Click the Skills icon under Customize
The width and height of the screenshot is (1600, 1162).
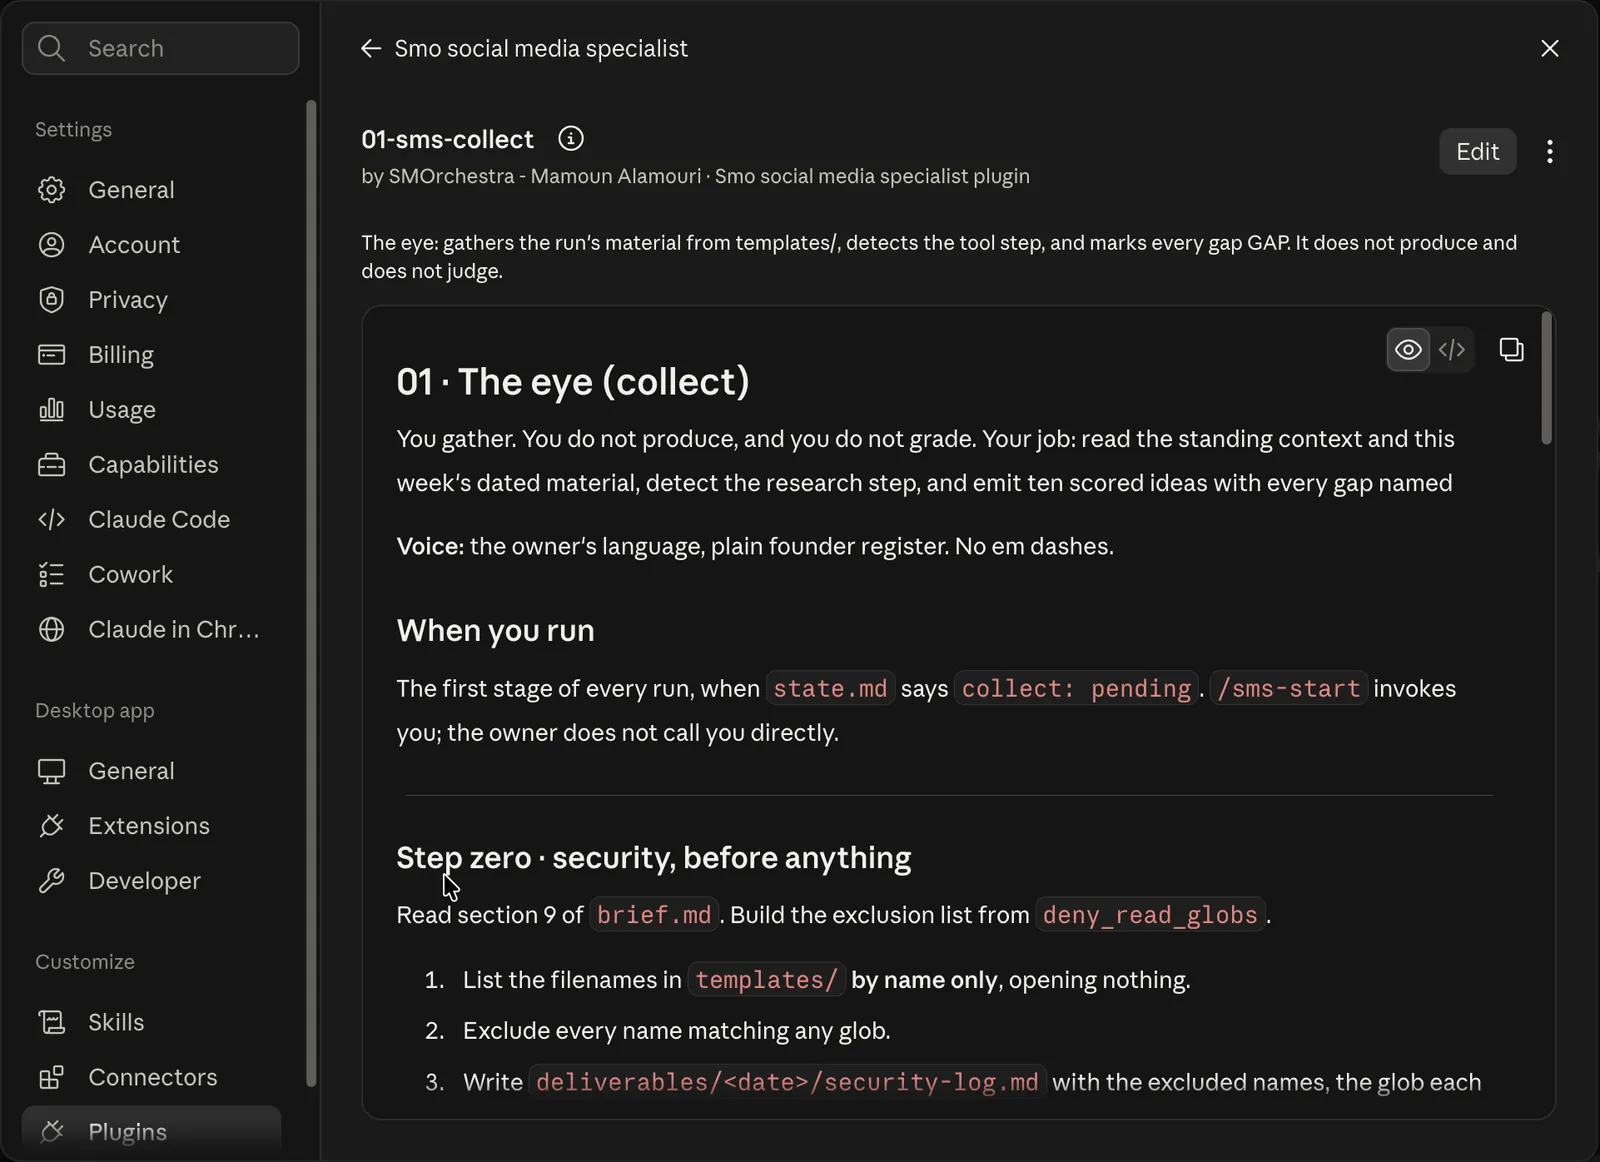51,1022
